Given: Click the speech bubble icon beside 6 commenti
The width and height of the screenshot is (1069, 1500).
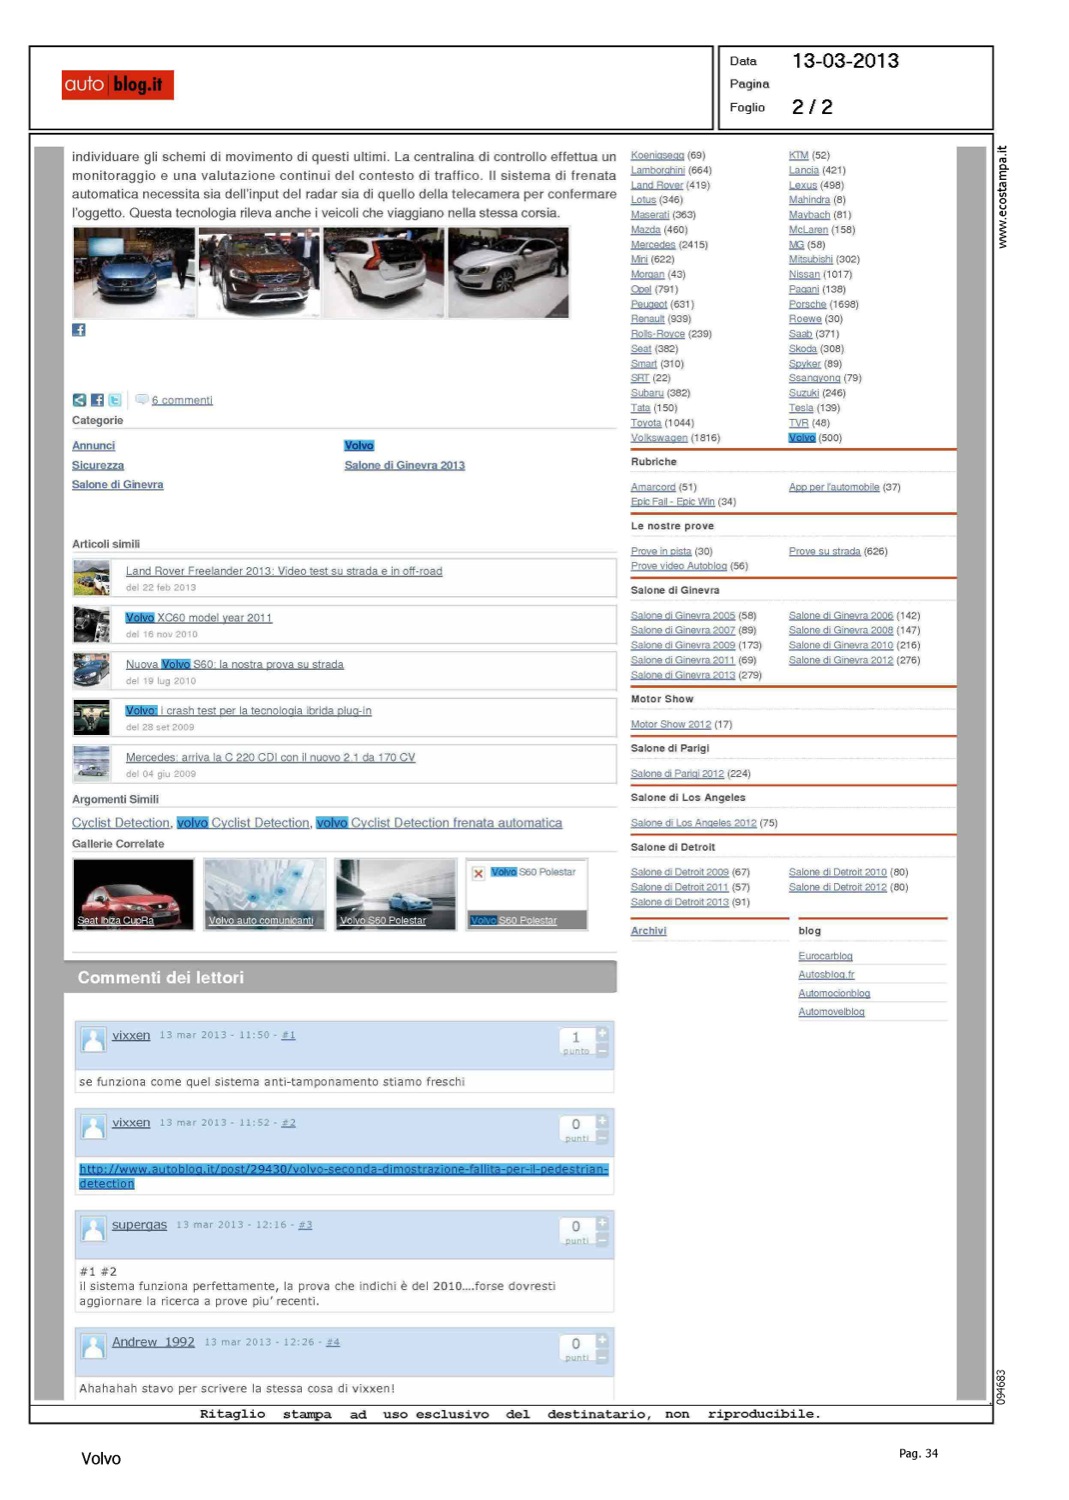Looking at the screenshot, I should 141,399.
